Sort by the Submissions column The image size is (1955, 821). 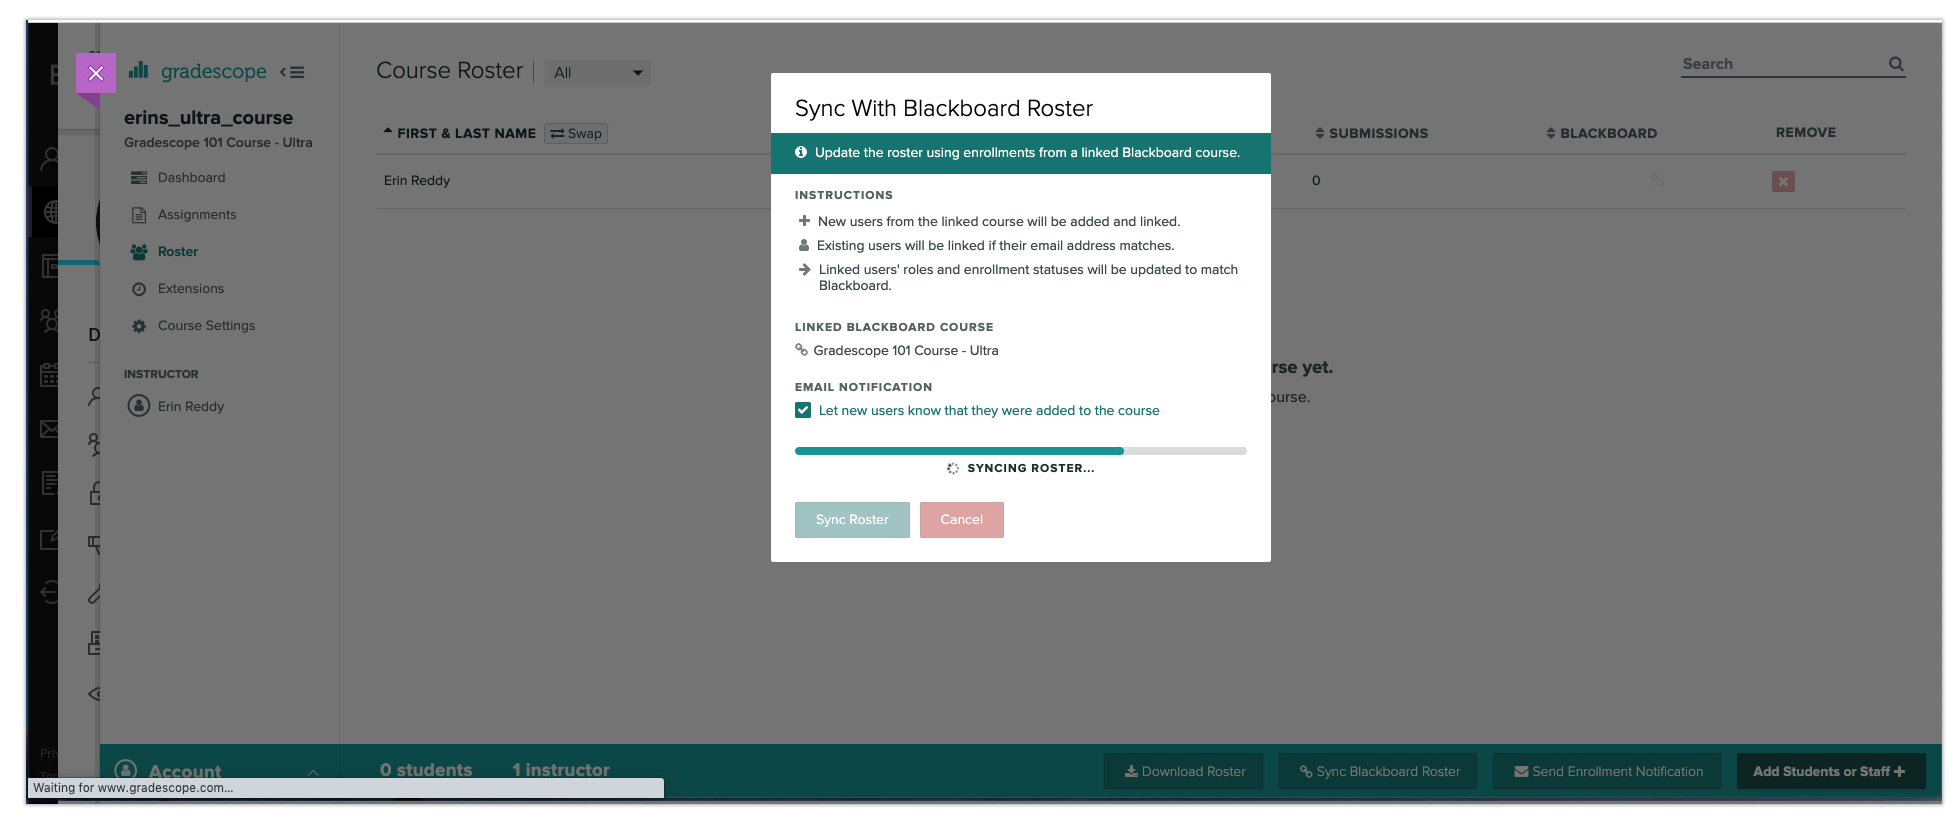(1371, 133)
